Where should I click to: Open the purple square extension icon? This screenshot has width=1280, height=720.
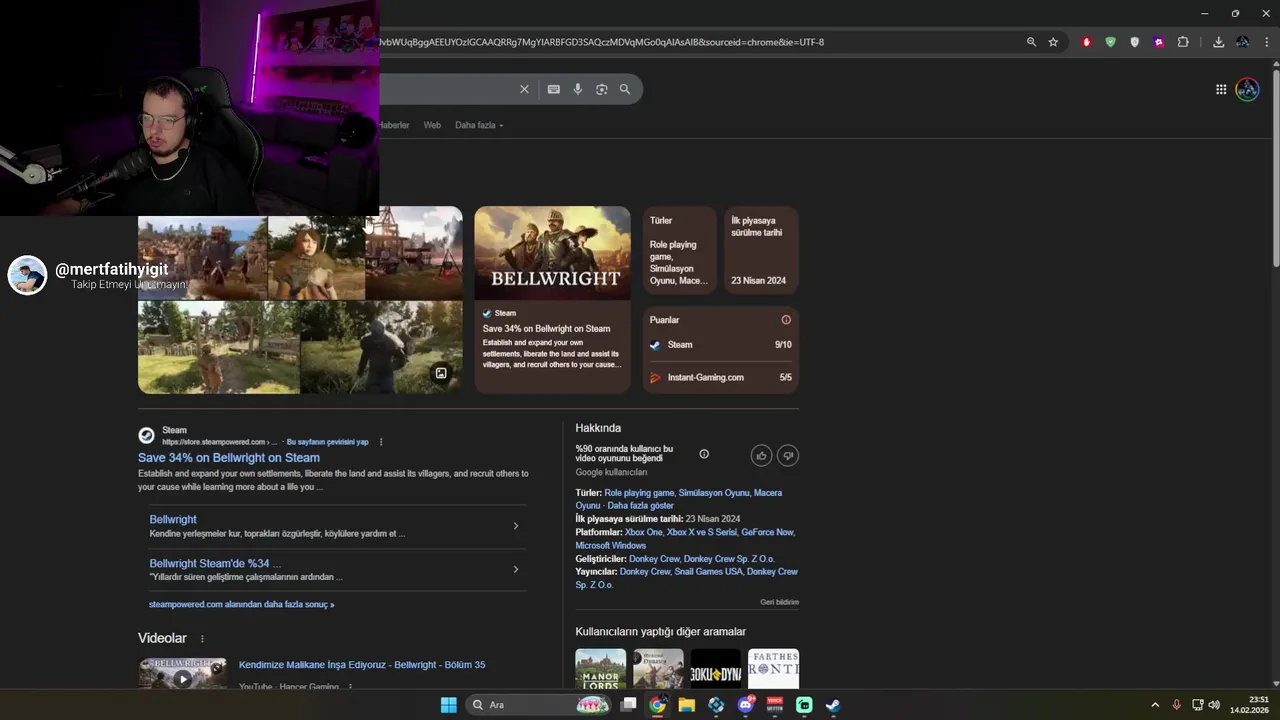[x=1158, y=42]
